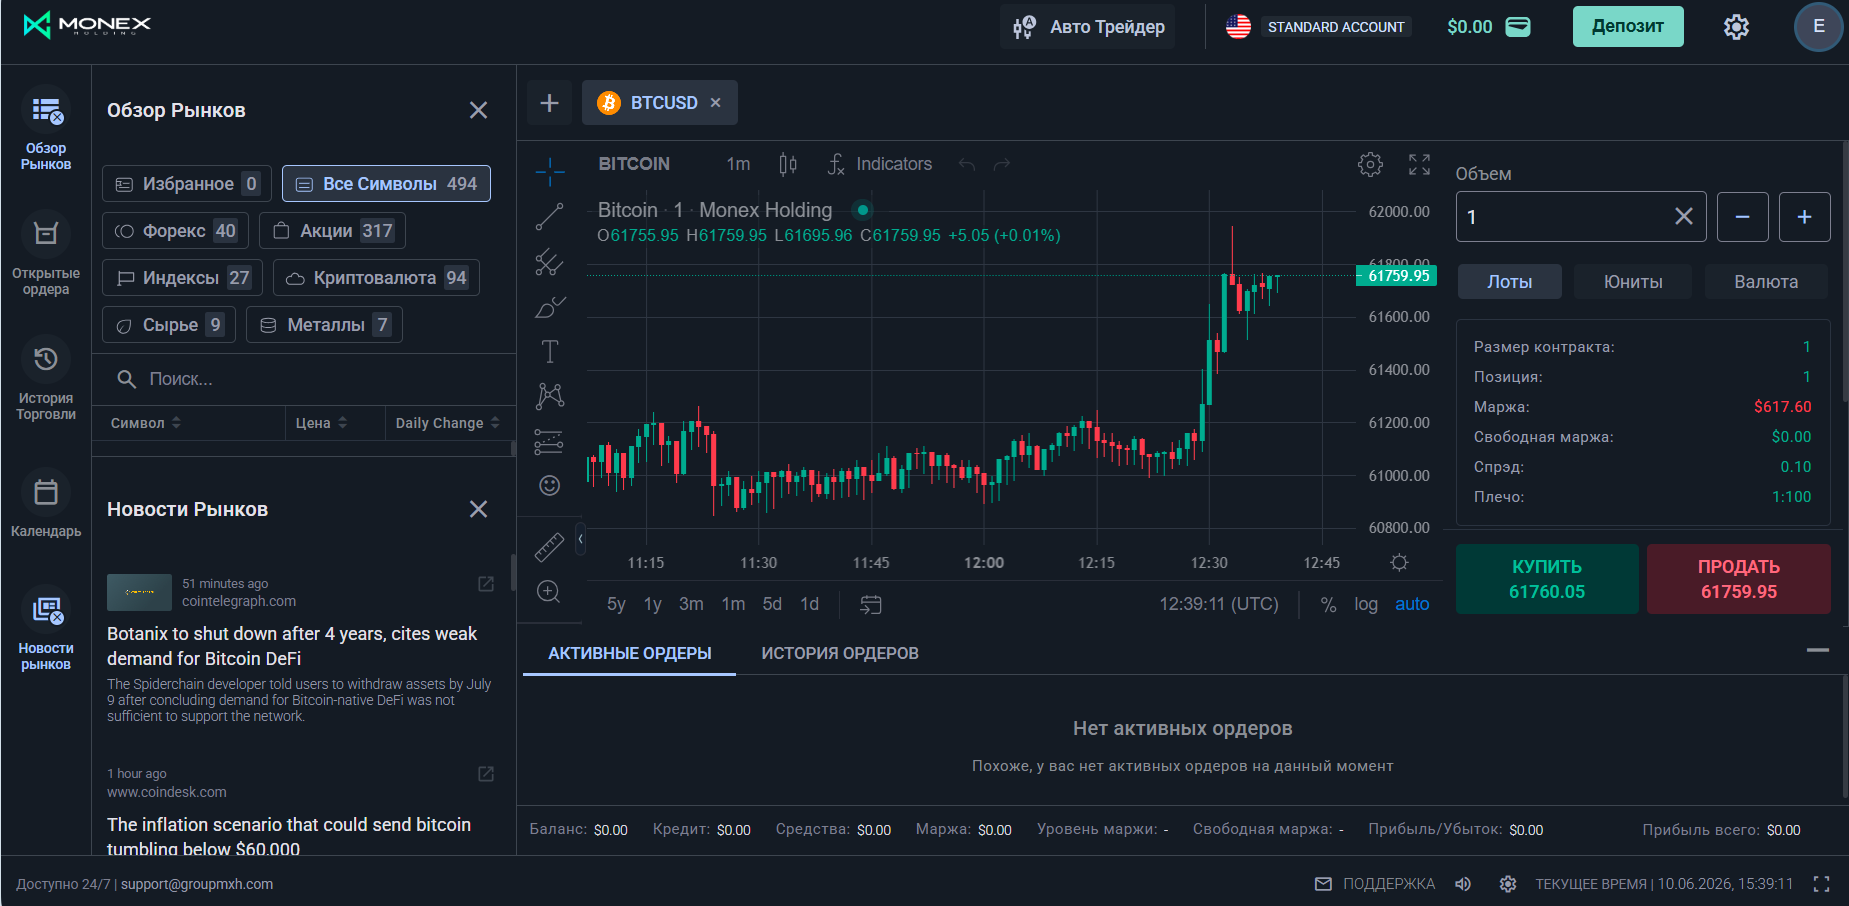Select the trend line drawing tool

tap(549, 216)
